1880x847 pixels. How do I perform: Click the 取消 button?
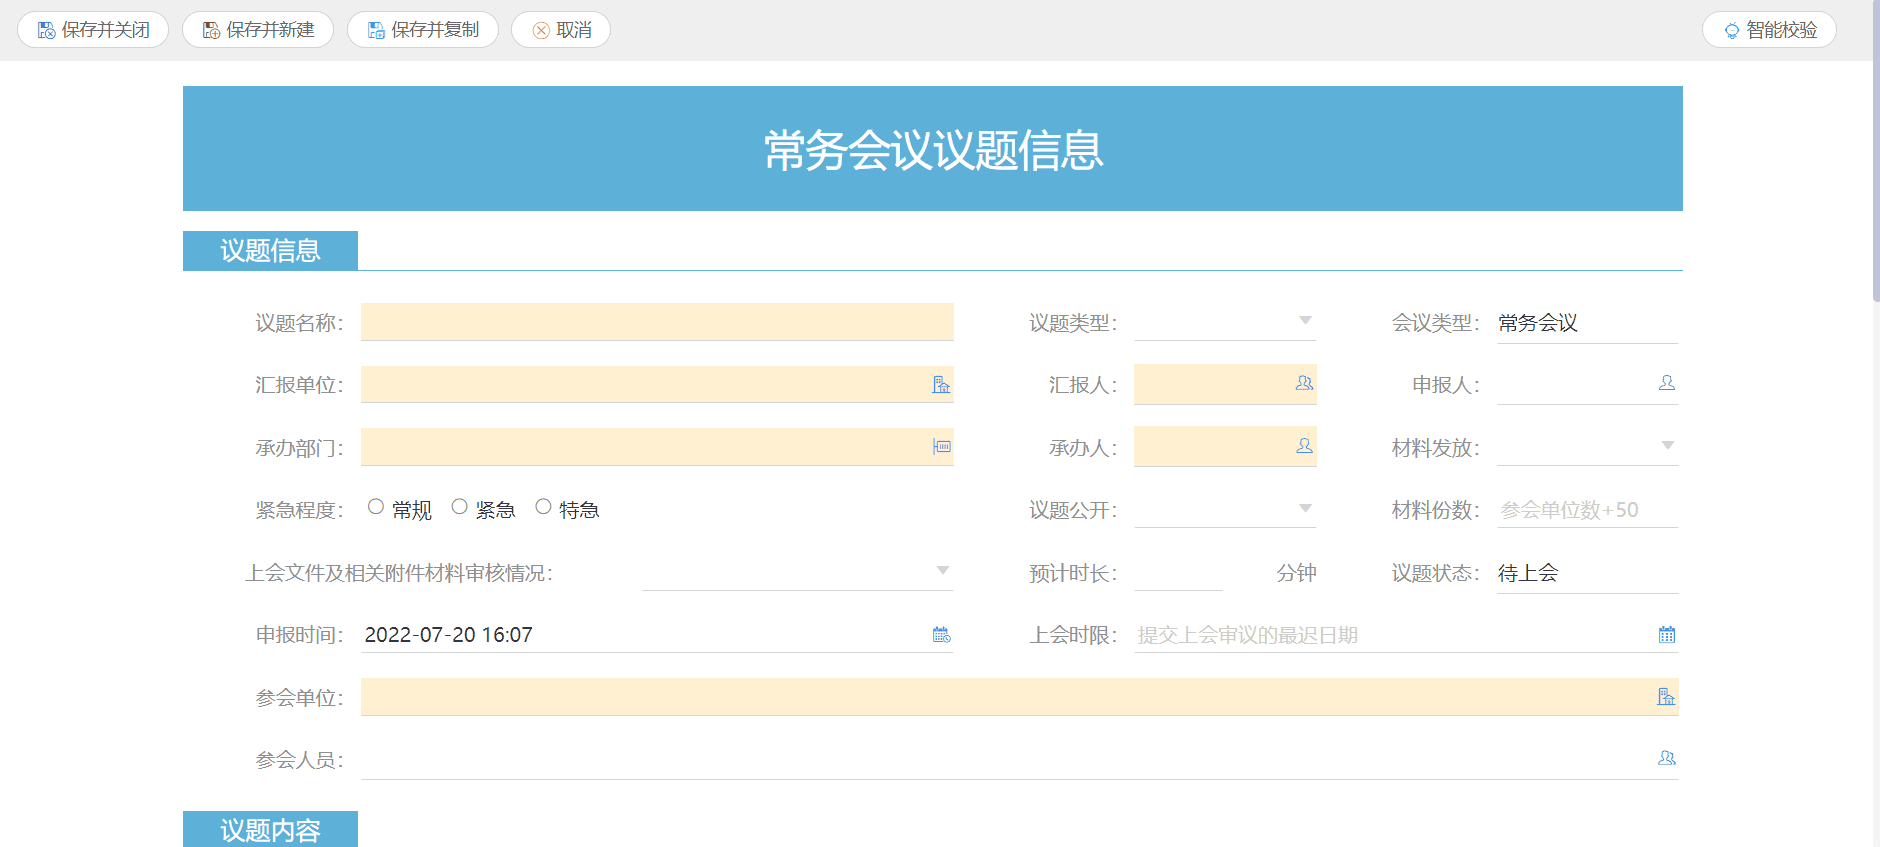click(561, 30)
